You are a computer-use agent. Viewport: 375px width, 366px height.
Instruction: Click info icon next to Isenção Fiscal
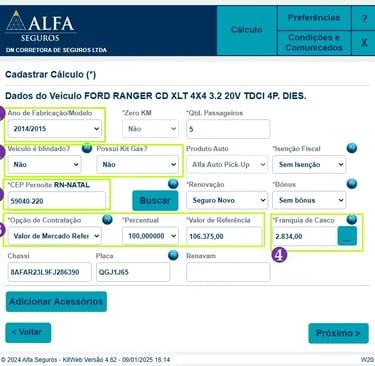pos(352,148)
